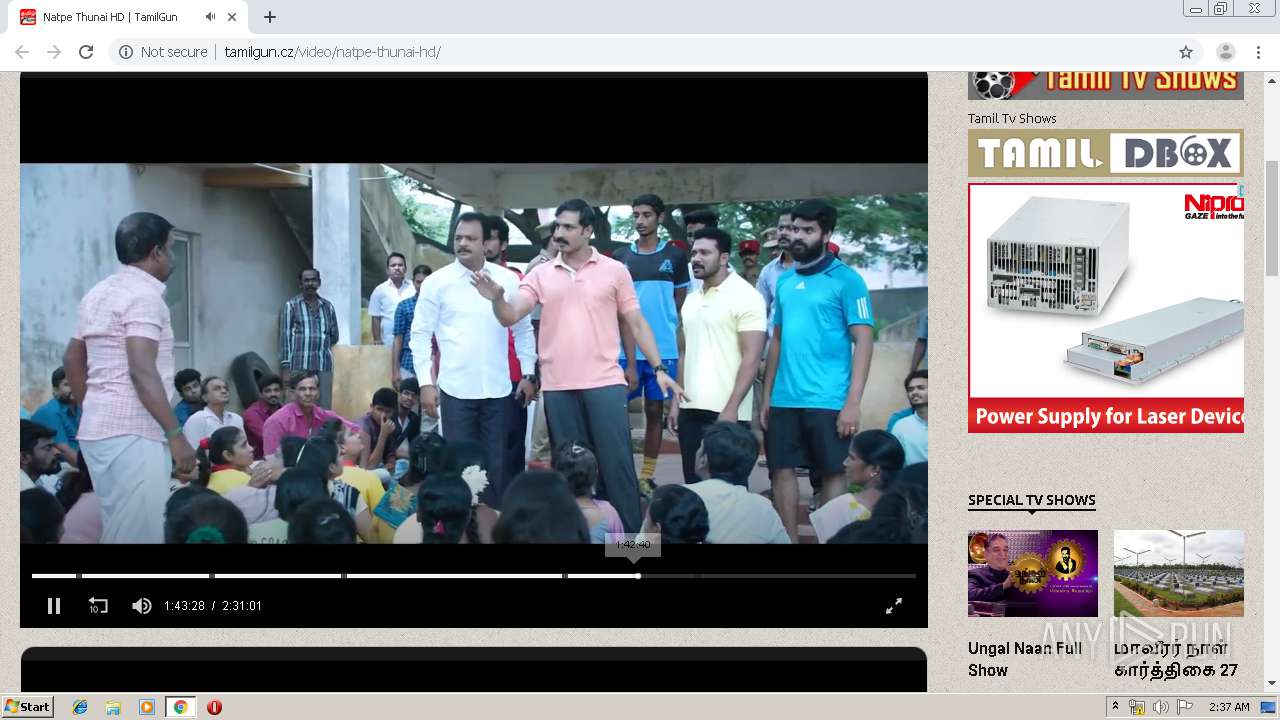
Task: Open the Maaveerar Naal thumbnail
Action: coord(1179,573)
